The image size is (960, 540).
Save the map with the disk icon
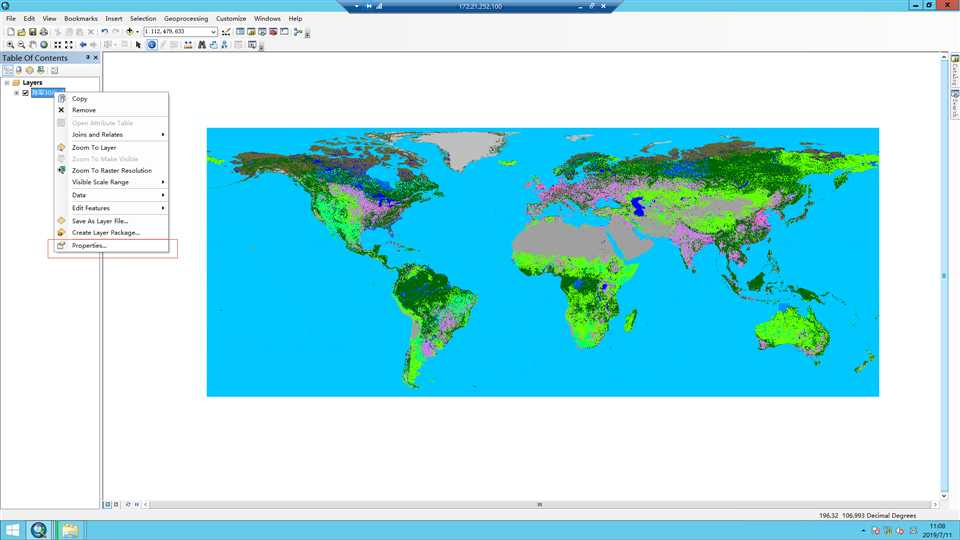[32, 32]
